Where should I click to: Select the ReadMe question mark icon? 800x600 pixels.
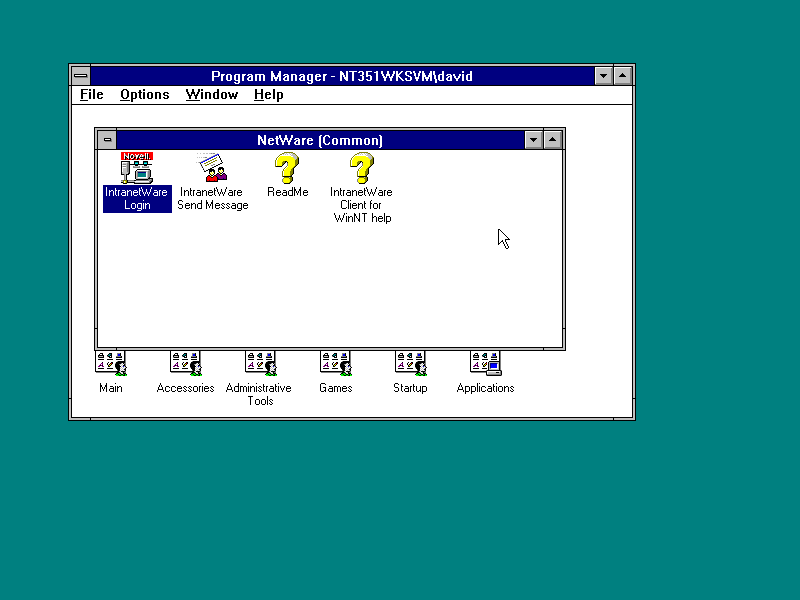click(287, 168)
